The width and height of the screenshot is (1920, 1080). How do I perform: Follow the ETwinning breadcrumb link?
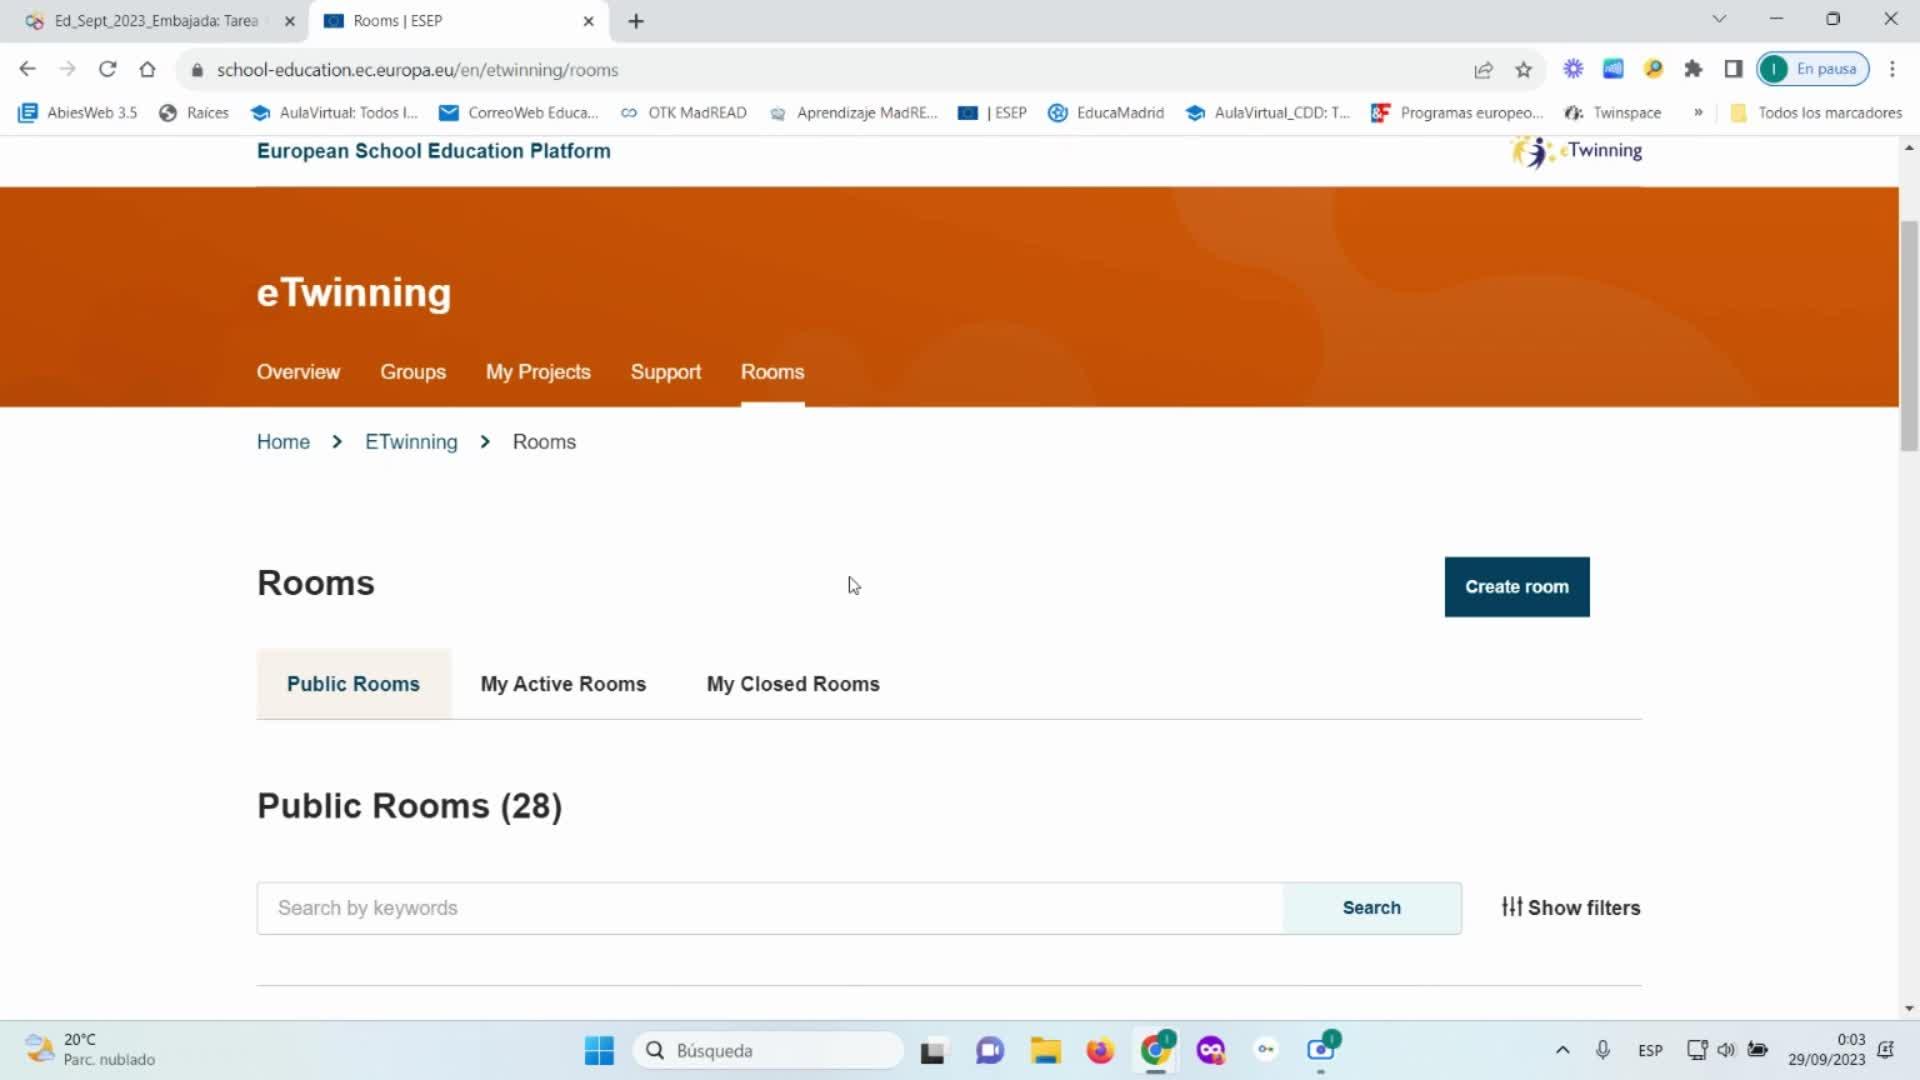pyautogui.click(x=411, y=442)
